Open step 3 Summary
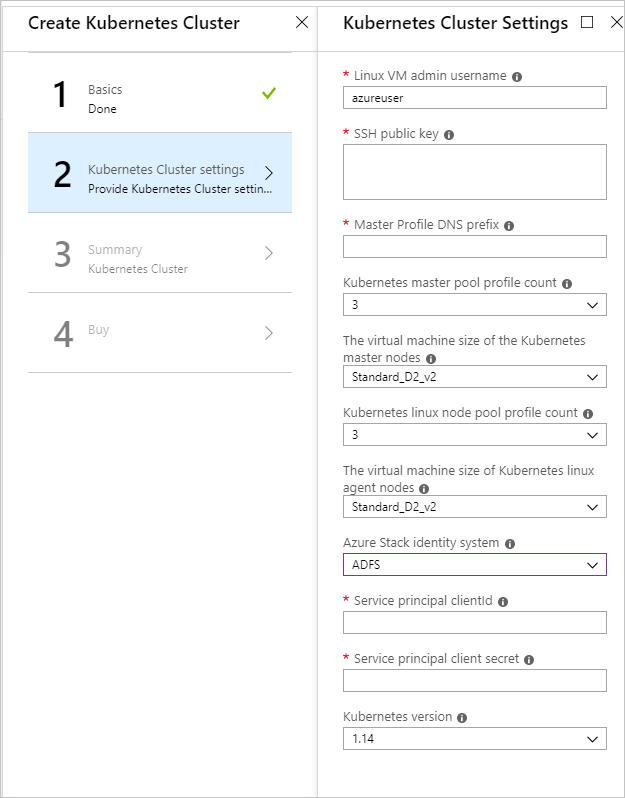This screenshot has height=798, width=625. (x=160, y=253)
